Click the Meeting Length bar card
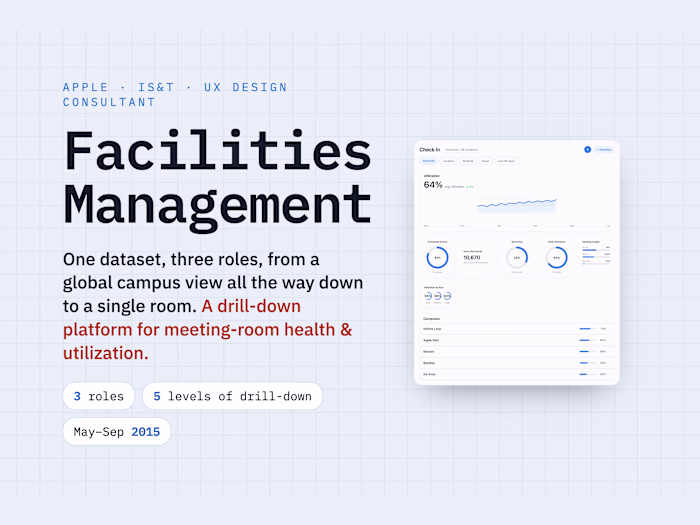Image resolution: width=700 pixels, height=525 pixels. pyautogui.click(x=596, y=258)
